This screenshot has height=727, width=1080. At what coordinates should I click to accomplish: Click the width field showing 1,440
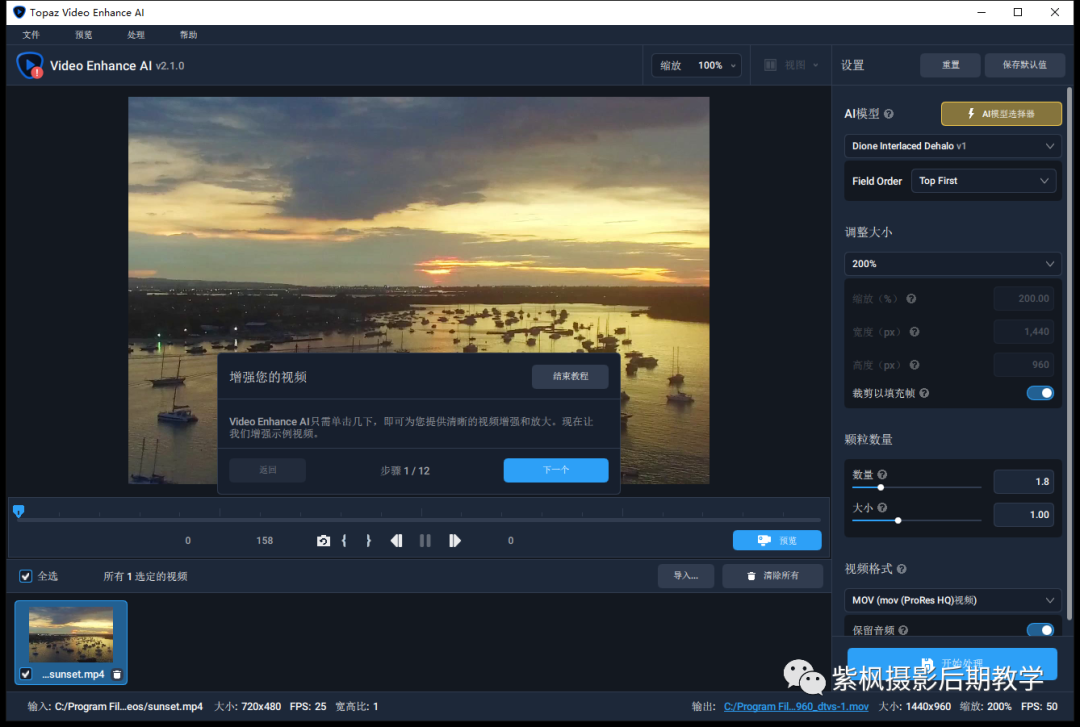(1024, 332)
